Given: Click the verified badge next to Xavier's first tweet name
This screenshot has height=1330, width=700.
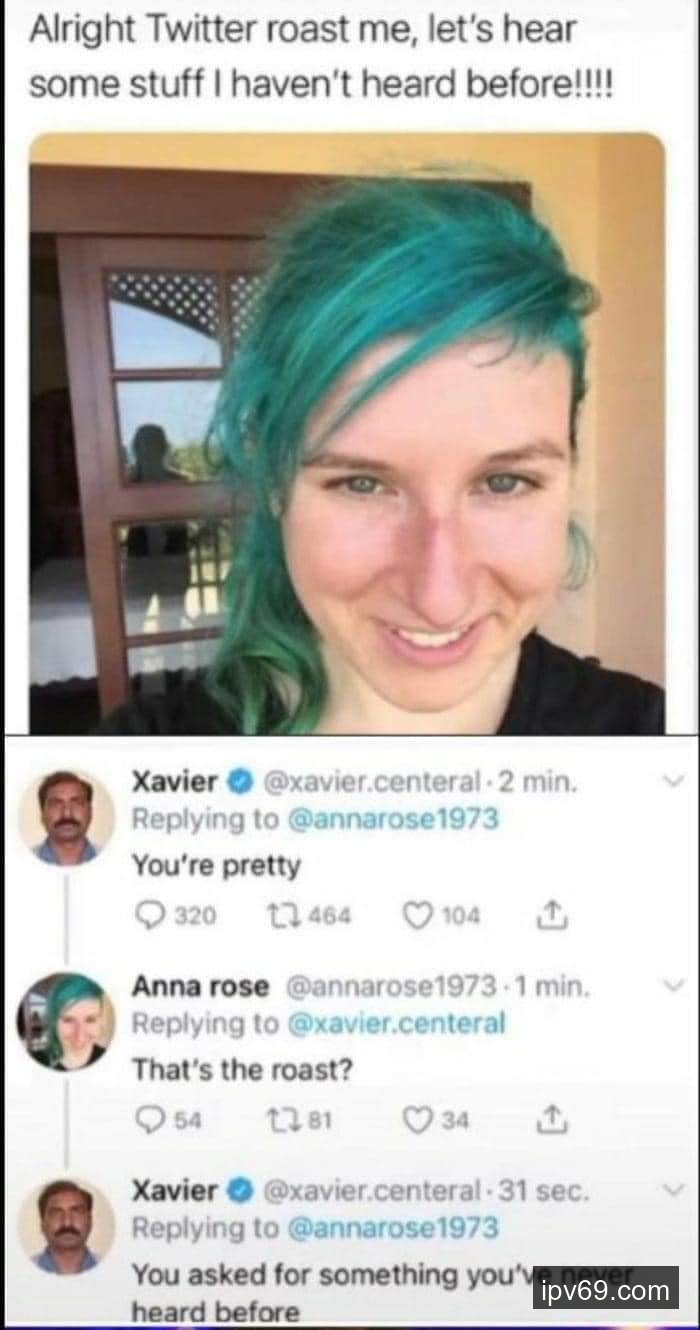Looking at the screenshot, I should tap(240, 782).
